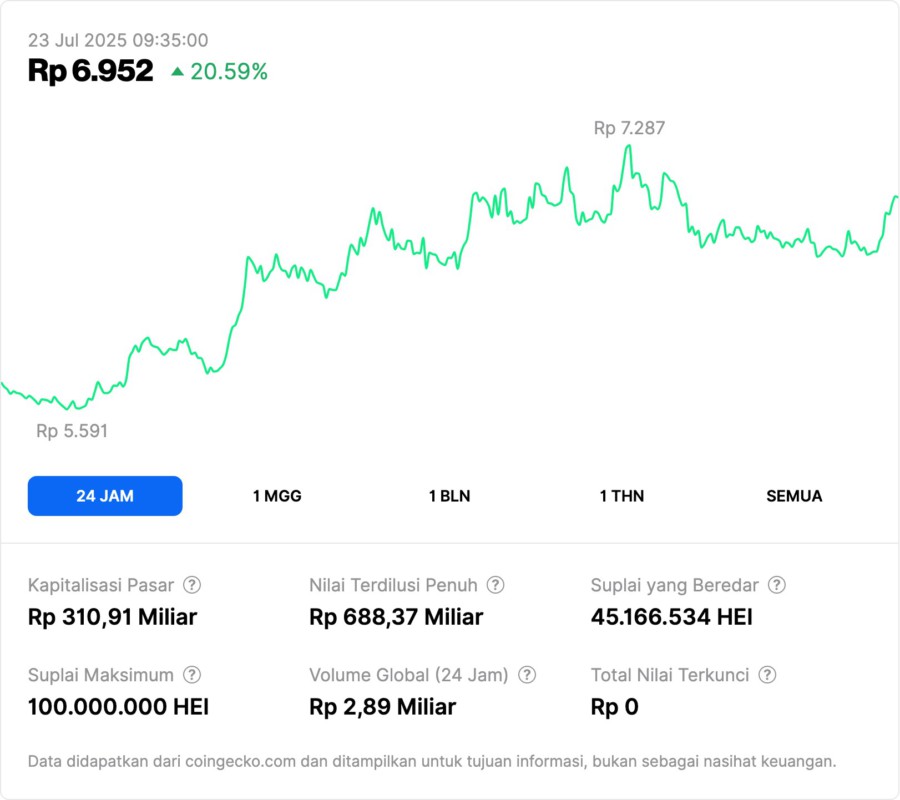The width and height of the screenshot is (900, 800).
Task: Click the current price Rp 6.952
Action: tap(91, 71)
